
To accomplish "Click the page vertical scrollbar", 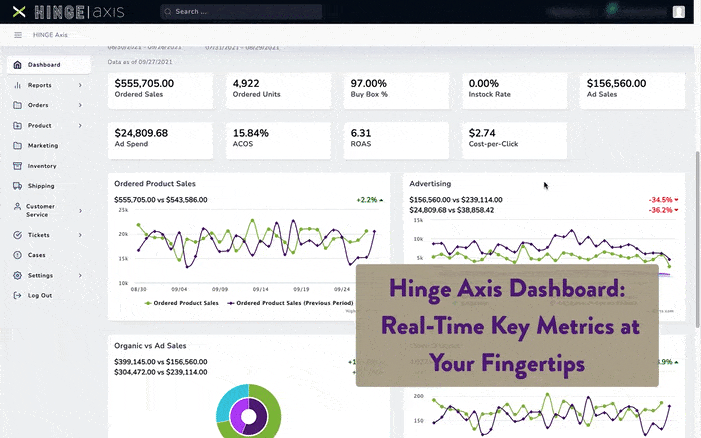I will (x=697, y=239).
